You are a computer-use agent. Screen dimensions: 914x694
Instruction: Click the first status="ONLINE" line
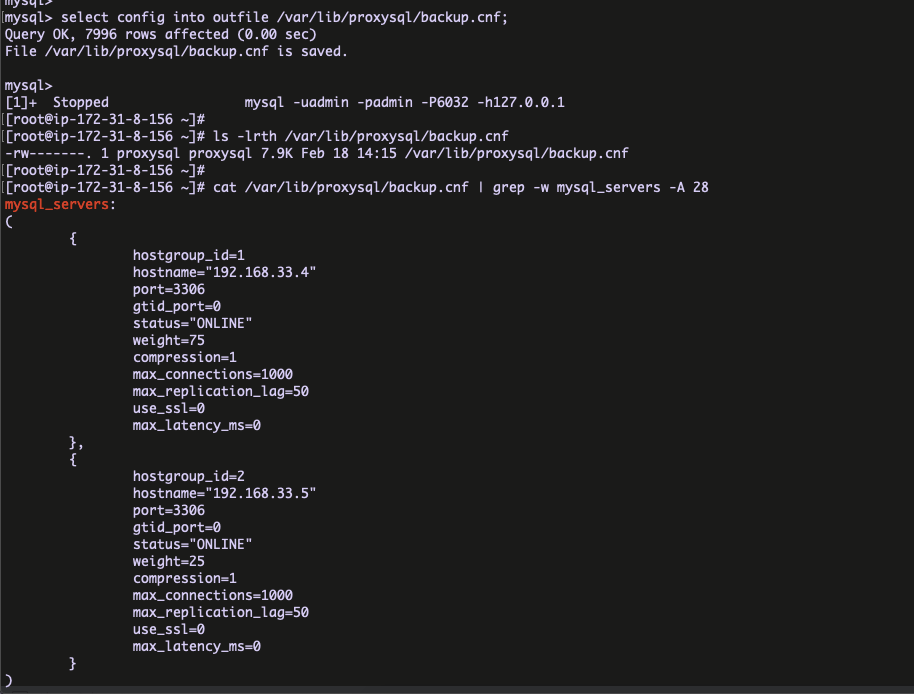[x=192, y=323]
